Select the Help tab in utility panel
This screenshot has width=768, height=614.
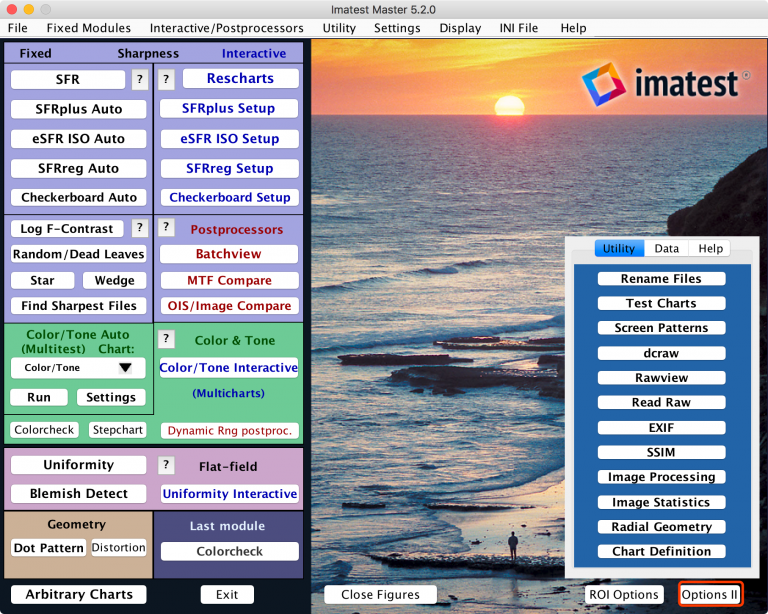point(710,249)
